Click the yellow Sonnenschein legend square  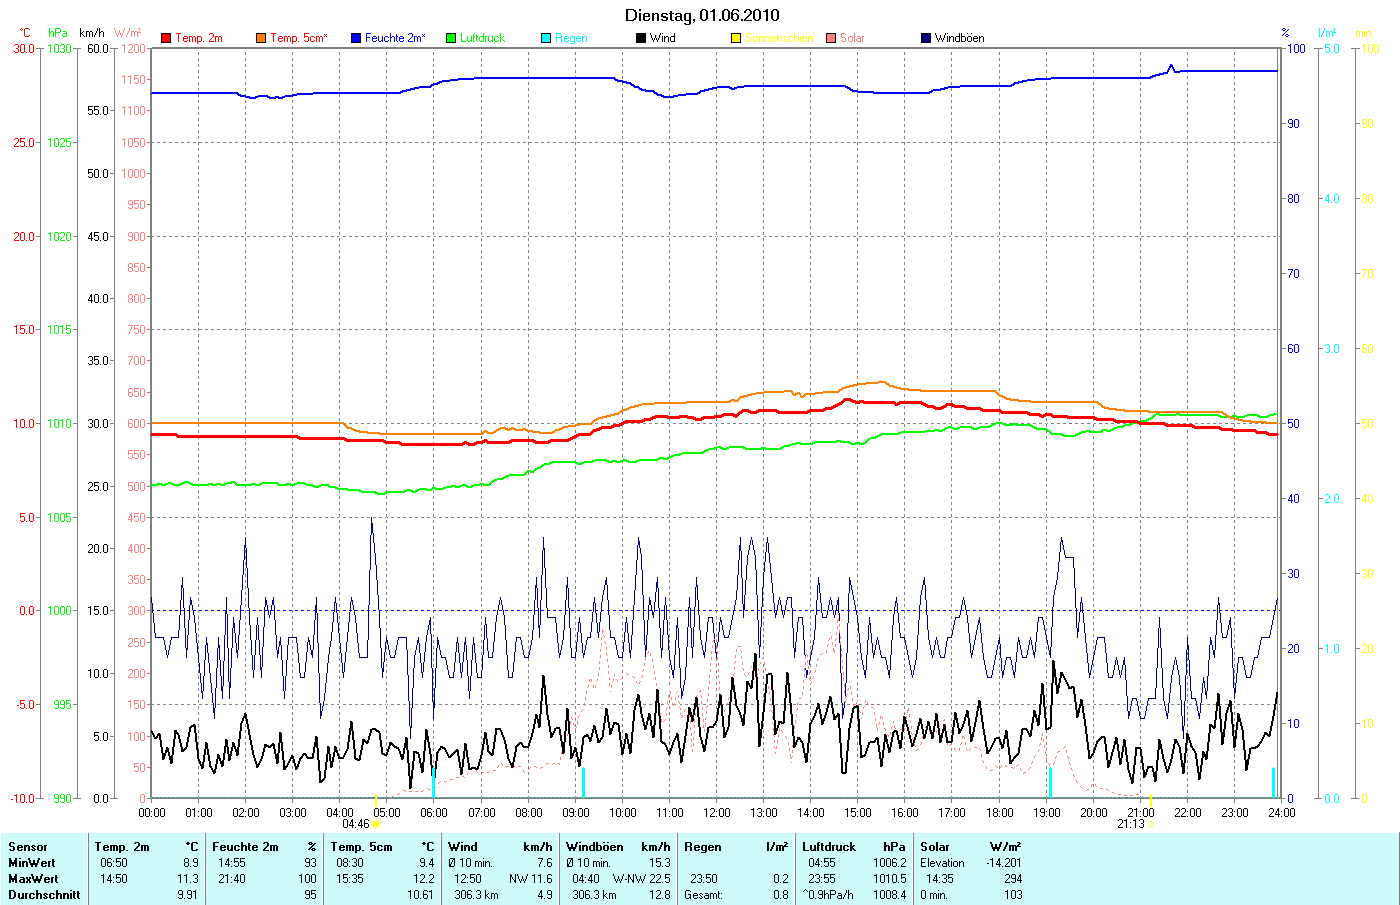pyautogui.click(x=736, y=38)
